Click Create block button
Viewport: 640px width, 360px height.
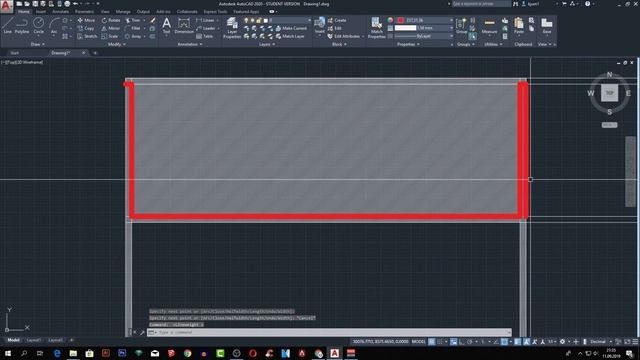click(x=337, y=20)
